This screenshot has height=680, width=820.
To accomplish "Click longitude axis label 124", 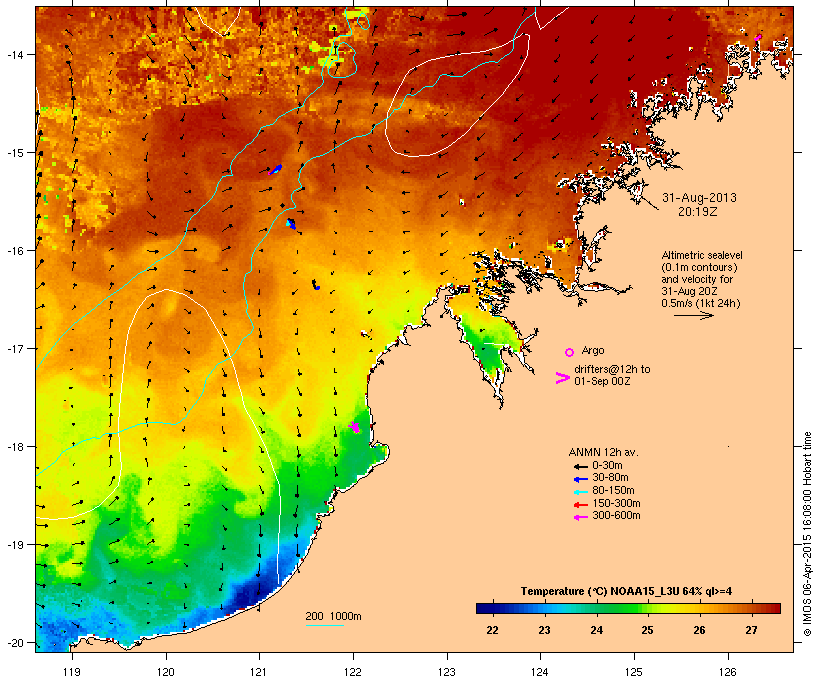I will click(x=540, y=672).
